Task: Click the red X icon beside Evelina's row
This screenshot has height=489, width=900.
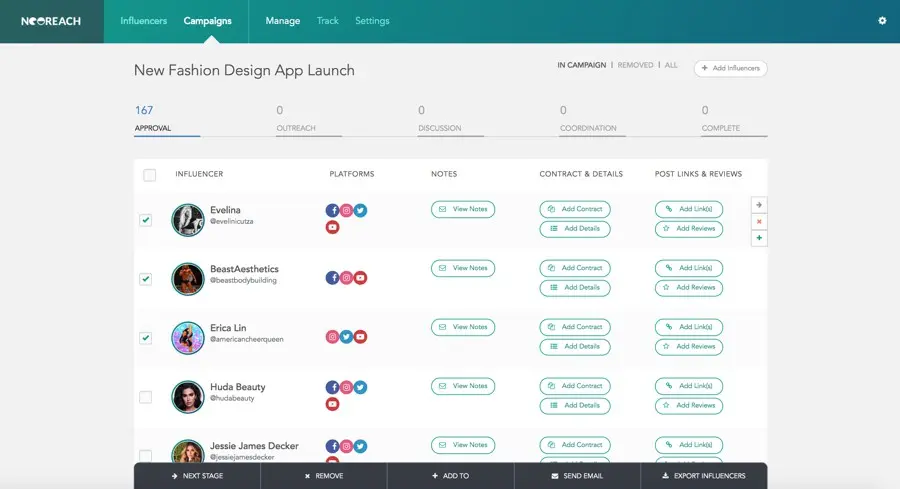Action: pyautogui.click(x=759, y=221)
